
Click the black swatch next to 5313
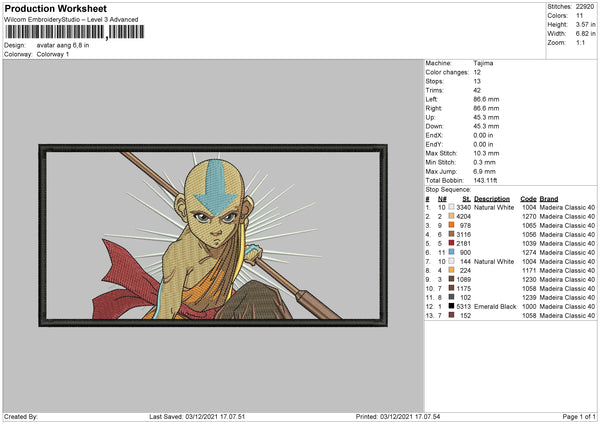click(x=452, y=306)
